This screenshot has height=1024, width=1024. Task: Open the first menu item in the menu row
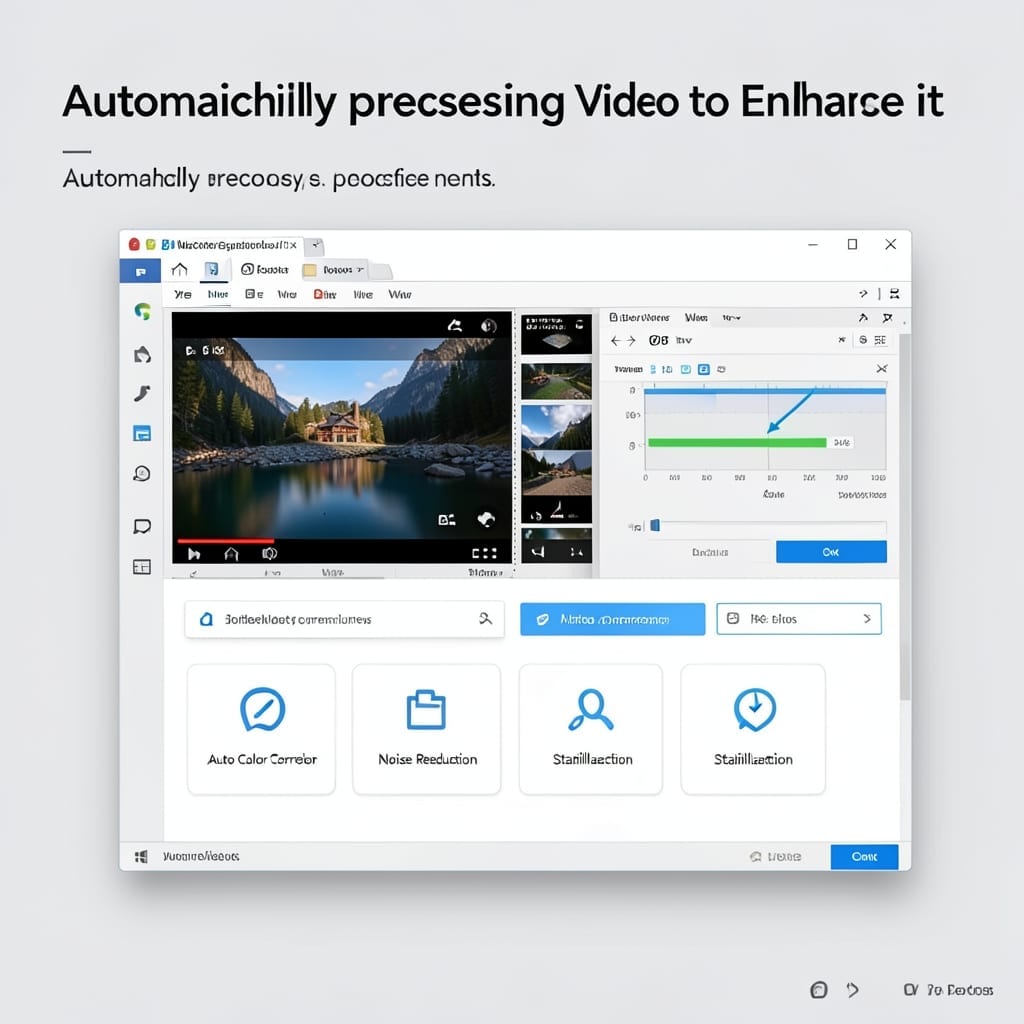point(182,295)
